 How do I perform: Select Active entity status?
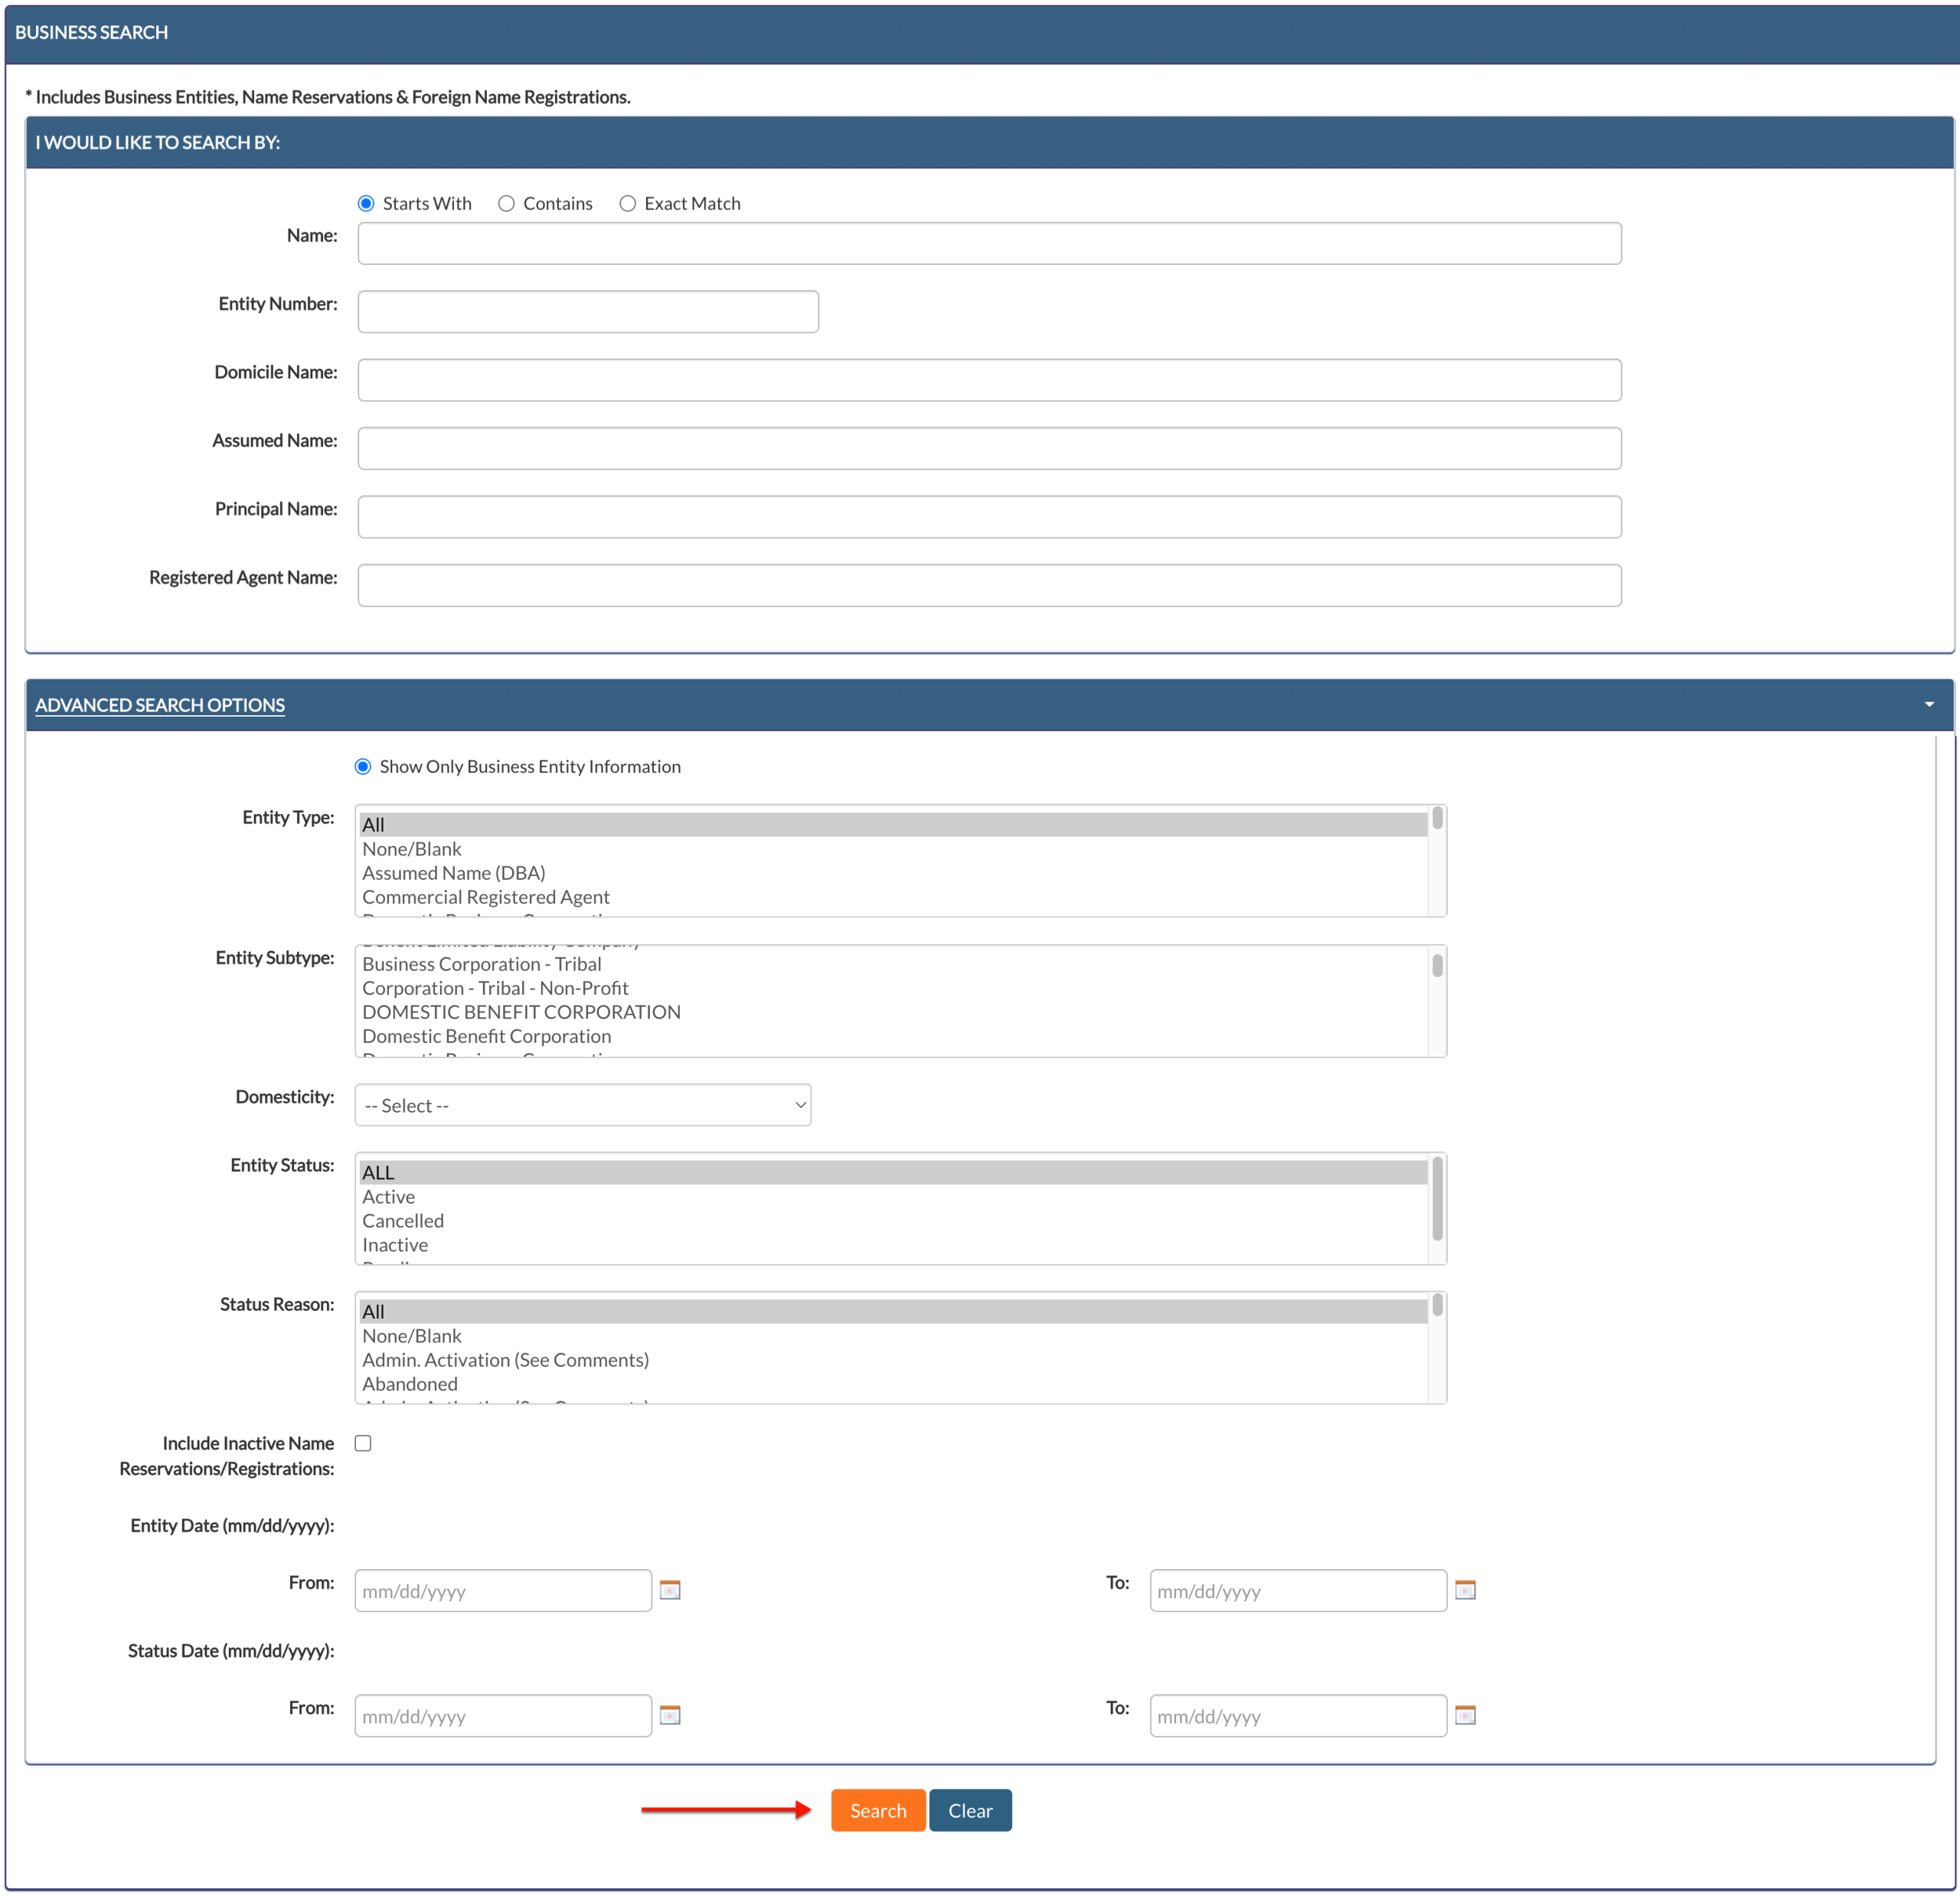click(x=893, y=1197)
